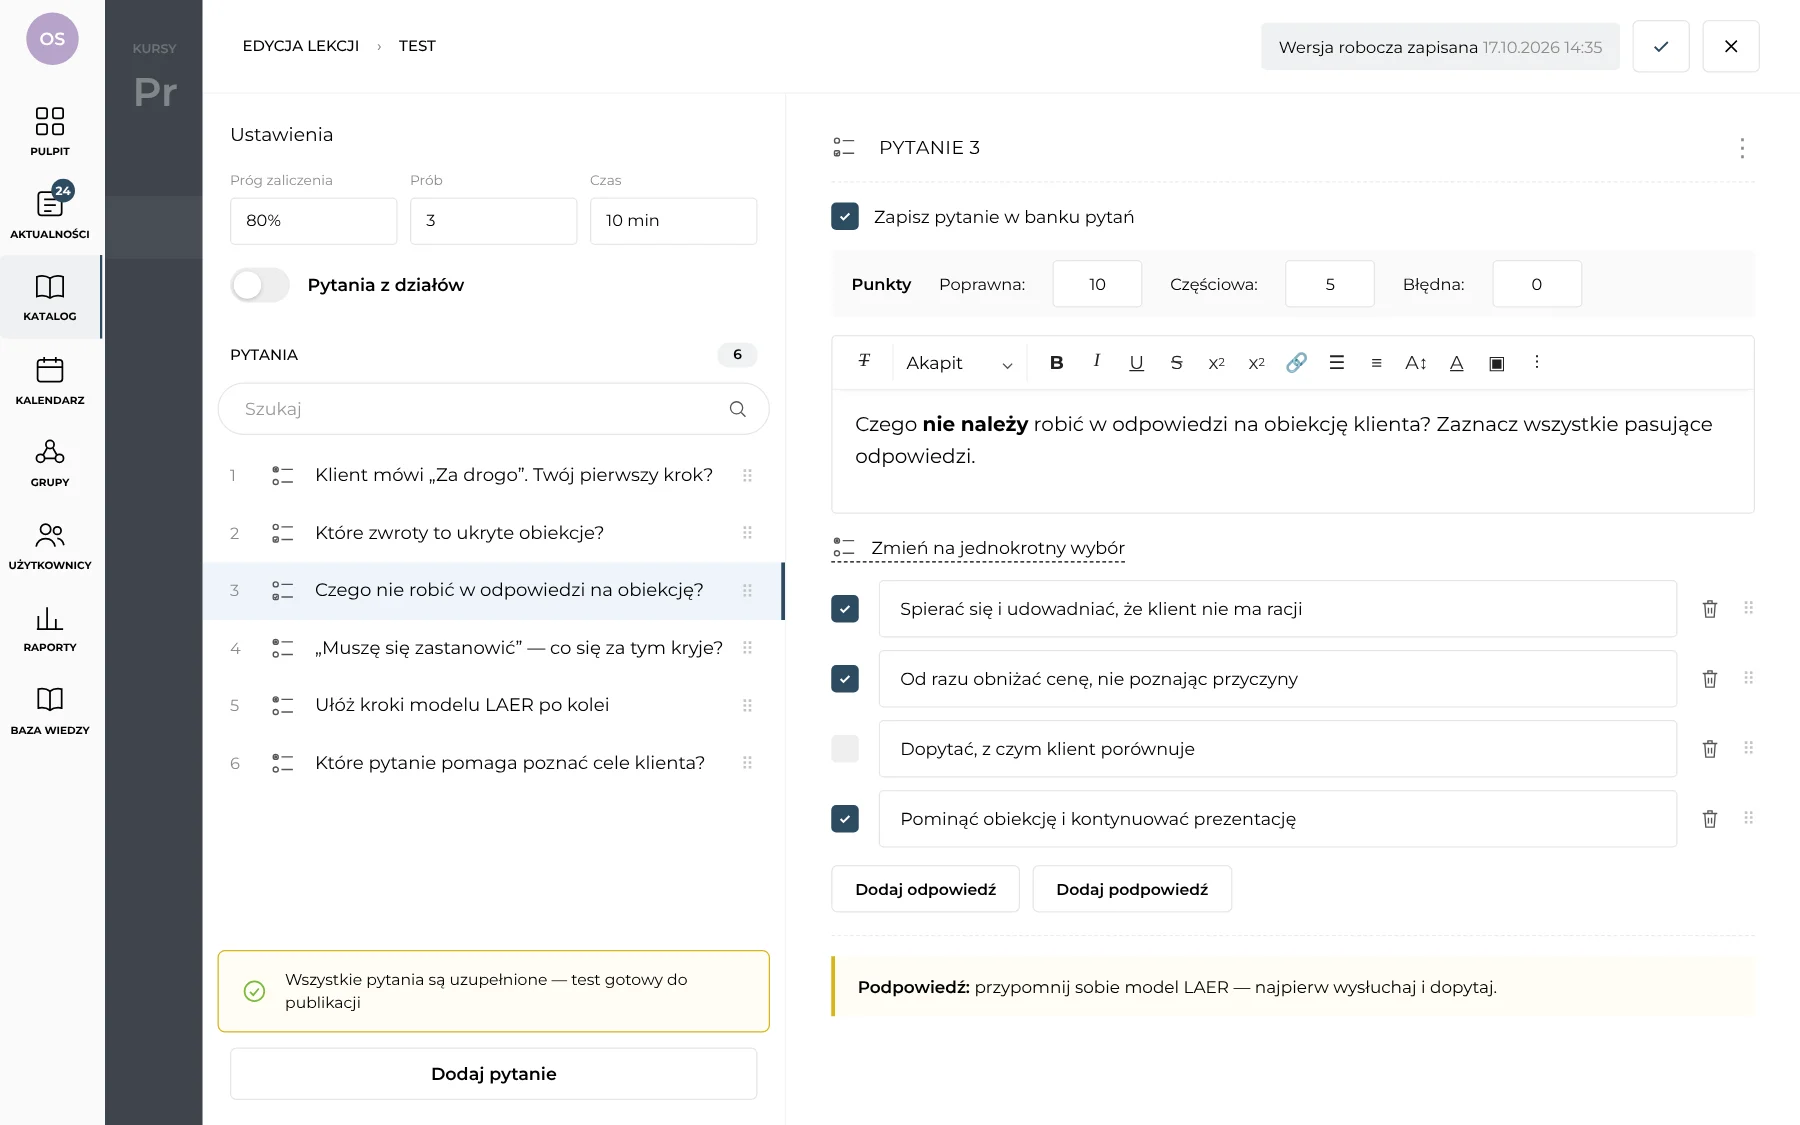The height and width of the screenshot is (1125, 1800).
Task: Click the 'Dodaj podpowiedź' button
Action: (x=1132, y=889)
